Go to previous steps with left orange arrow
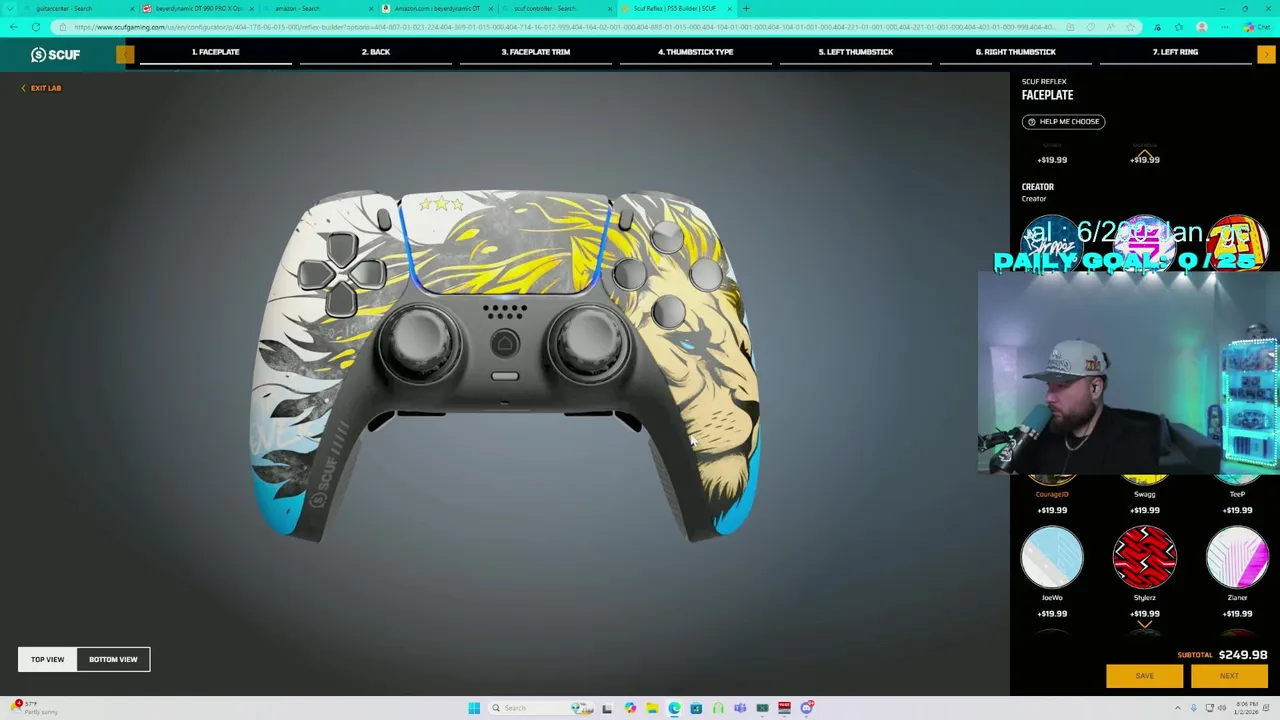1280x720 pixels. pos(125,54)
